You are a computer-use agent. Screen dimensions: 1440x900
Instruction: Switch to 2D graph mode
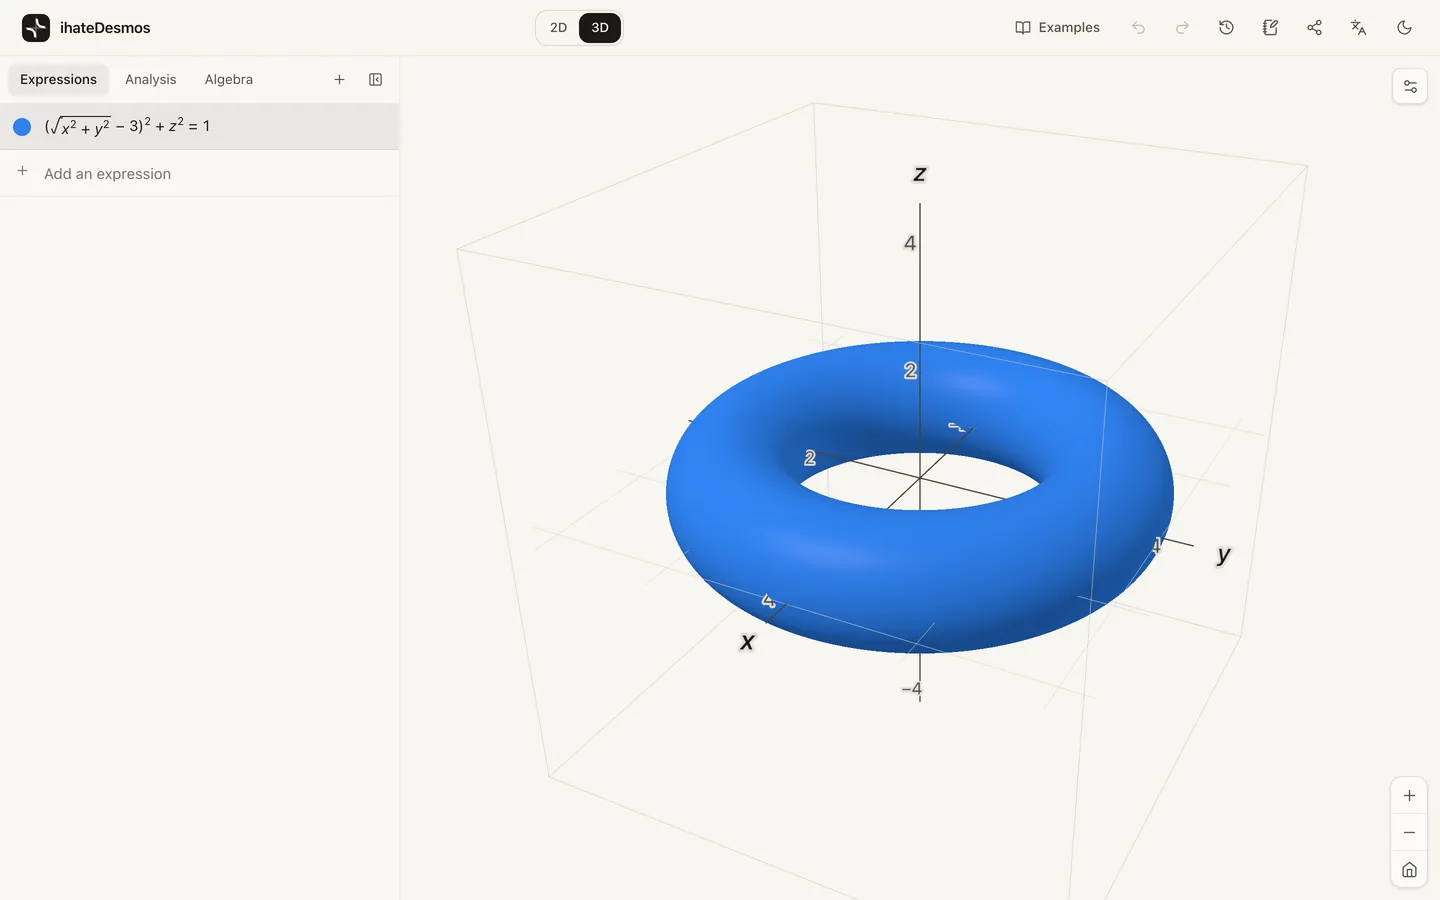pos(558,28)
